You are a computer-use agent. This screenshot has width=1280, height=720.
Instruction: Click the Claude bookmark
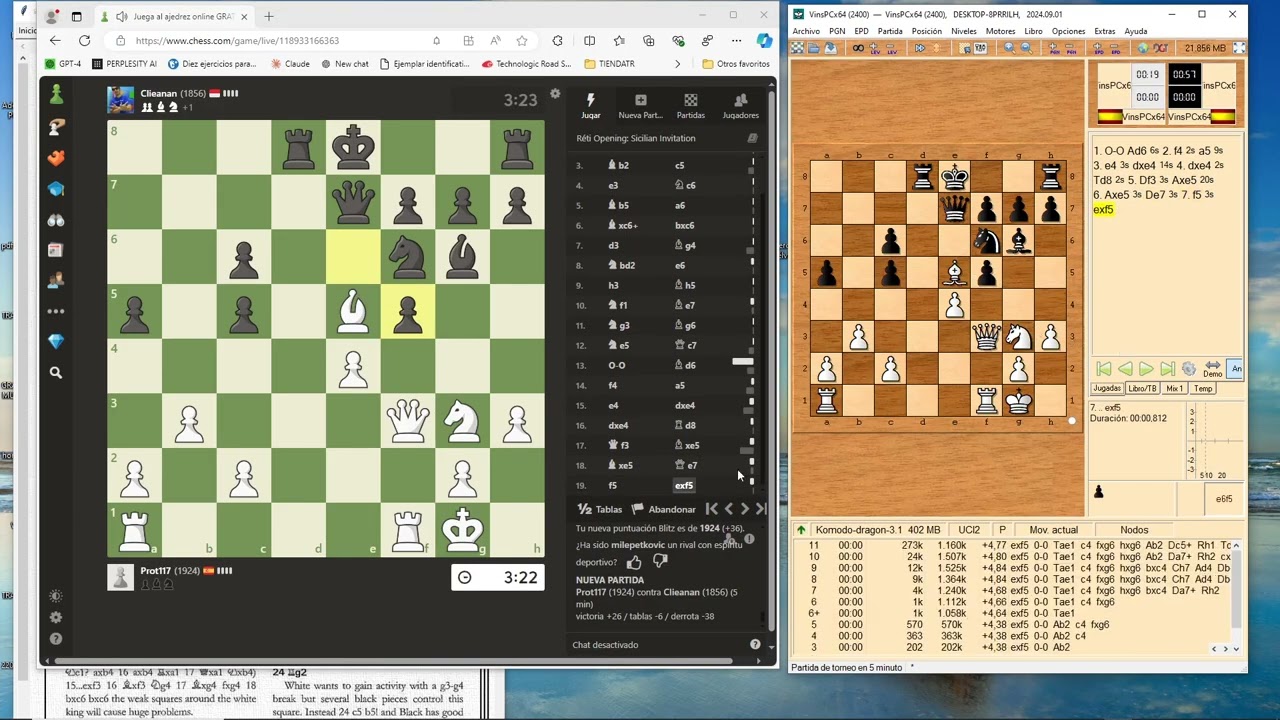point(290,64)
